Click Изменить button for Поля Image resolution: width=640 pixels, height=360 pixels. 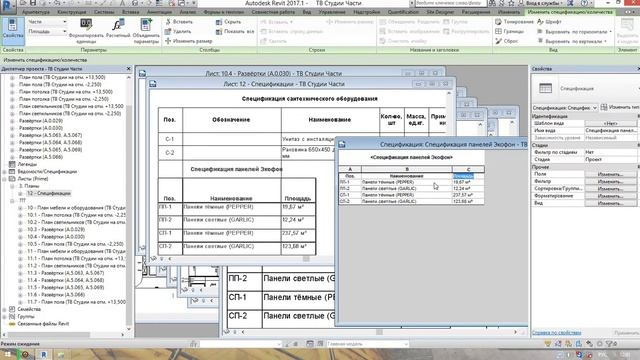[610, 174]
